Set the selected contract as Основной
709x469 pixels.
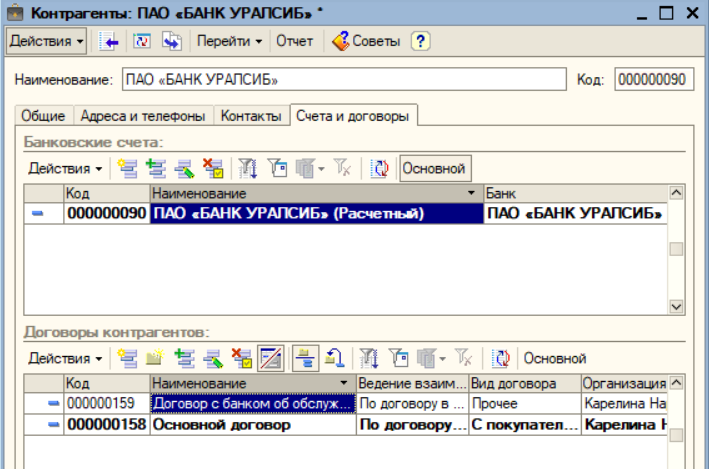pyautogui.click(x=555, y=358)
